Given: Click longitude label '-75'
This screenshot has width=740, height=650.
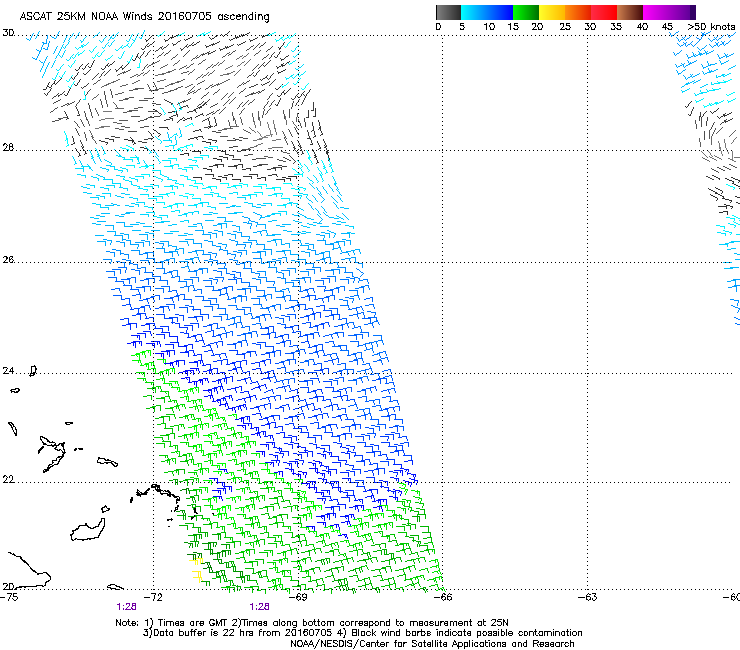Looking at the screenshot, I should [x=9, y=597].
